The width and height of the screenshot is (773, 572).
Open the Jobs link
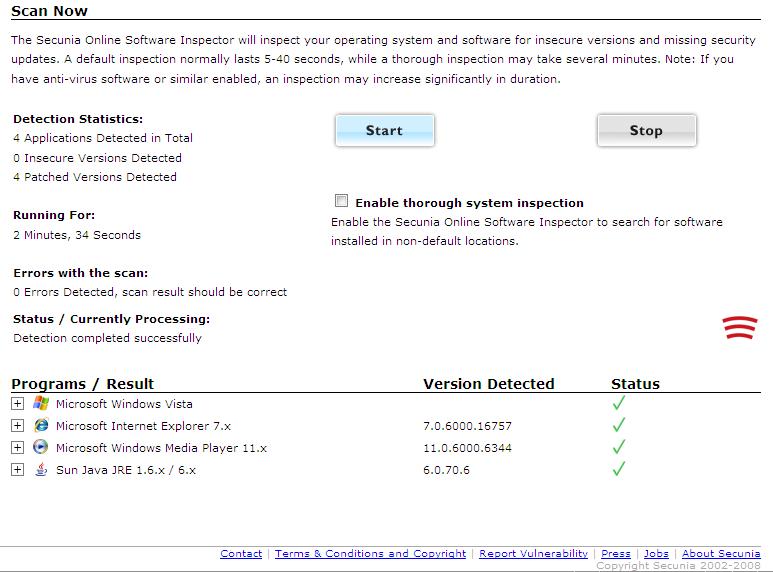pyautogui.click(x=656, y=554)
